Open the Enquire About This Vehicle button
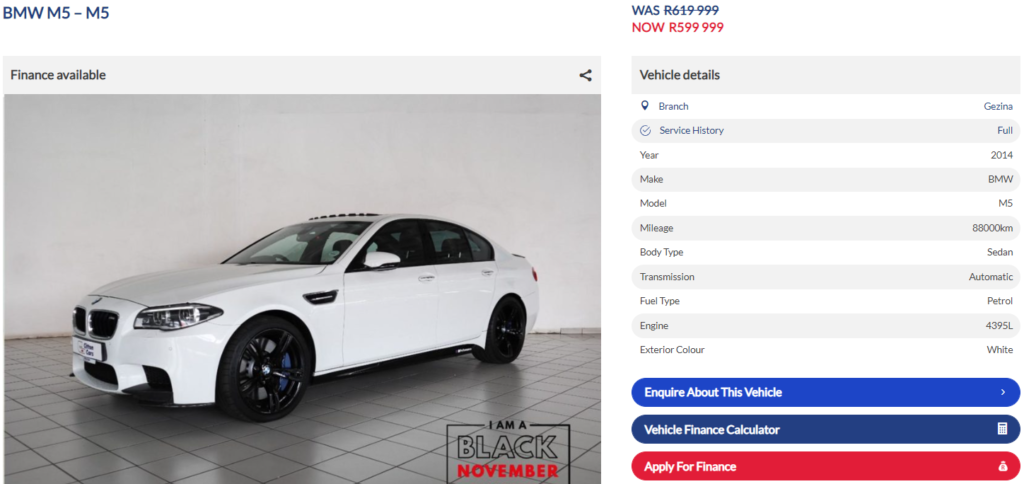 [825, 393]
